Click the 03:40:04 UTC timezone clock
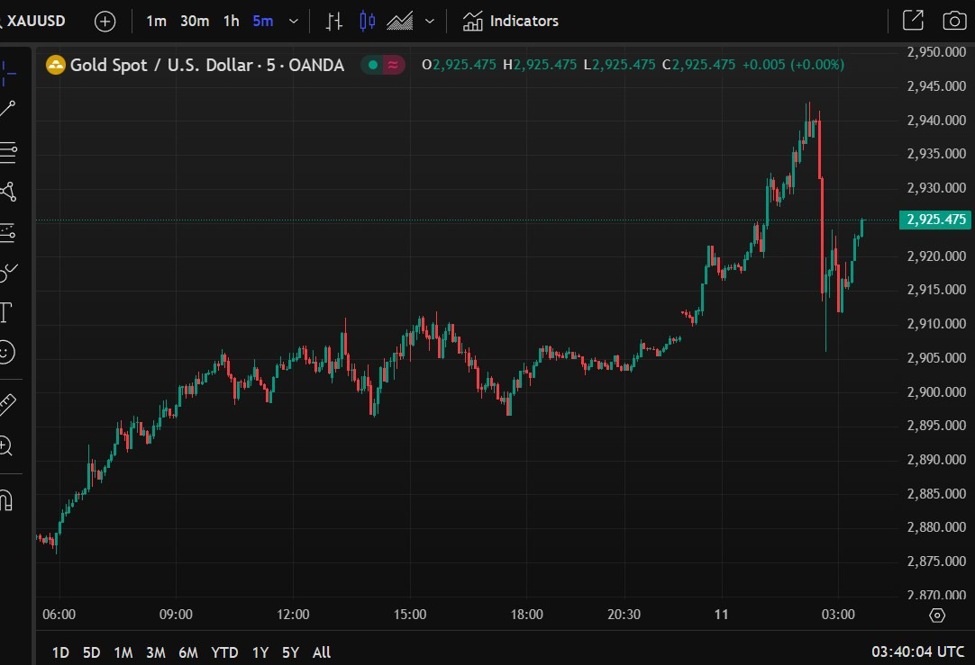 click(x=917, y=652)
